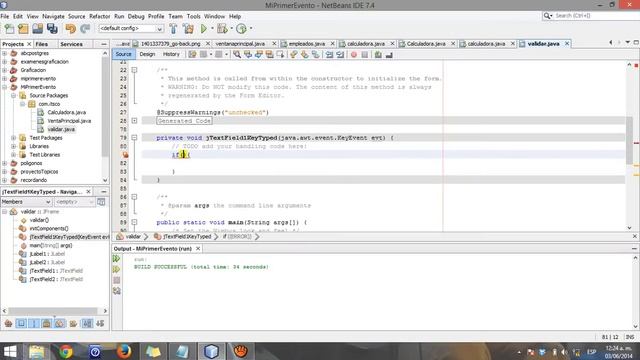Open the empleados.java editor tab
The height and width of the screenshot is (360, 640).
coord(307,44)
